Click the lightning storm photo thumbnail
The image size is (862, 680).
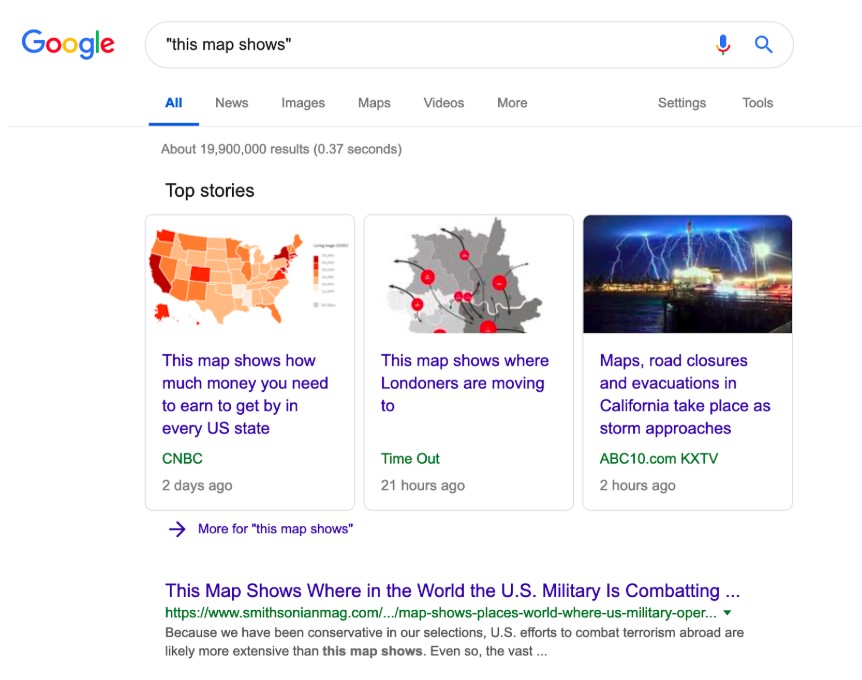687,275
